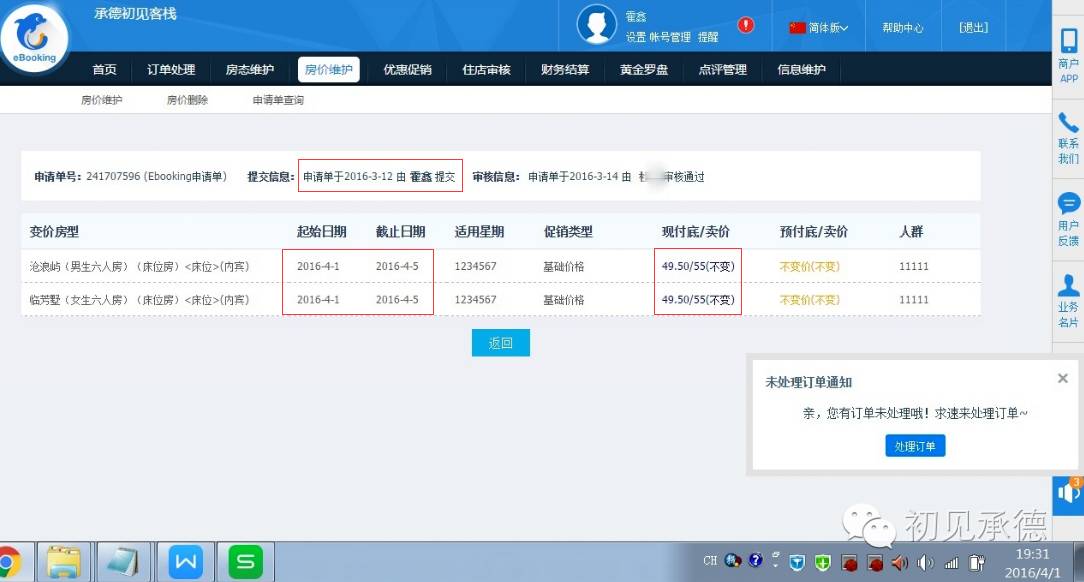
Task: Open 优惠促销 menu
Action: point(407,69)
